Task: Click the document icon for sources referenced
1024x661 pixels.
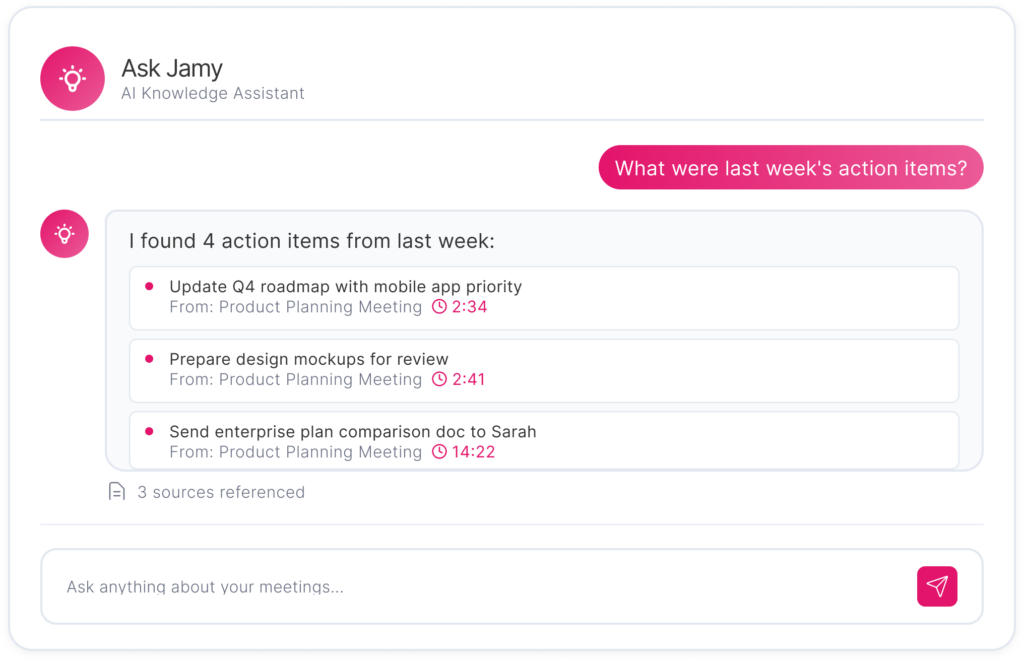Action: 117,492
